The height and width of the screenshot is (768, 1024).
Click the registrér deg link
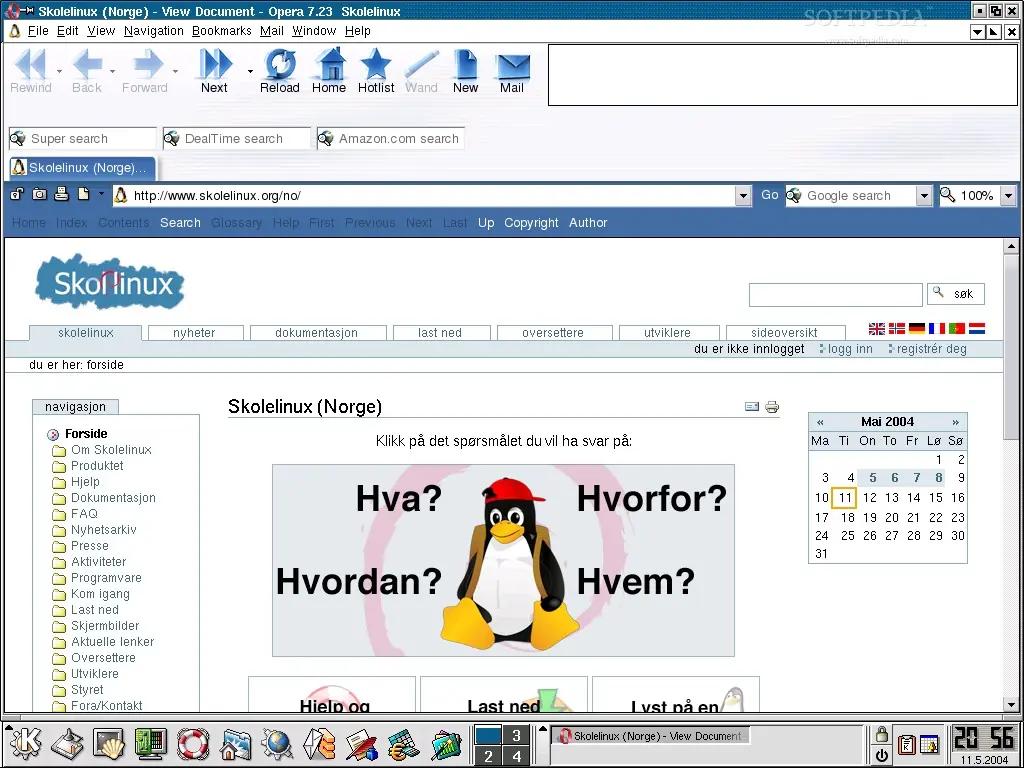(931, 349)
